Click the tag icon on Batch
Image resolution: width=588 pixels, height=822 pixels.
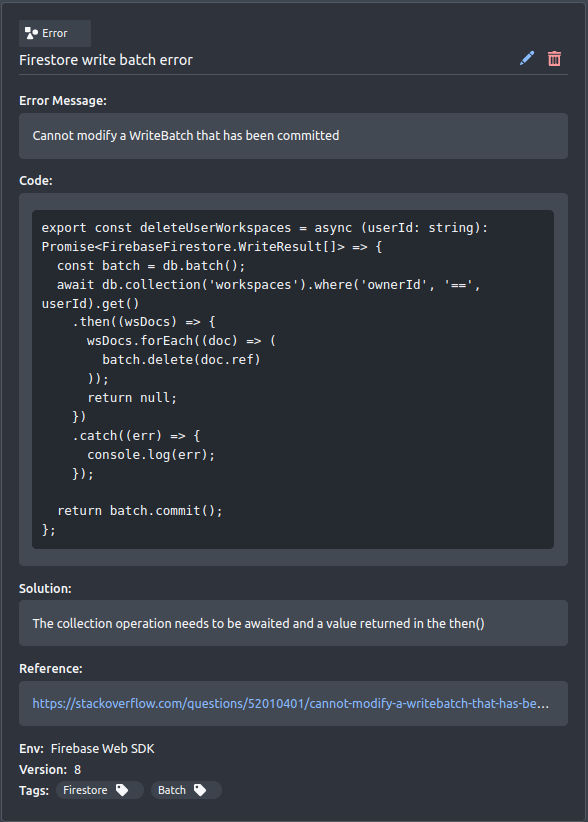[x=200, y=790]
